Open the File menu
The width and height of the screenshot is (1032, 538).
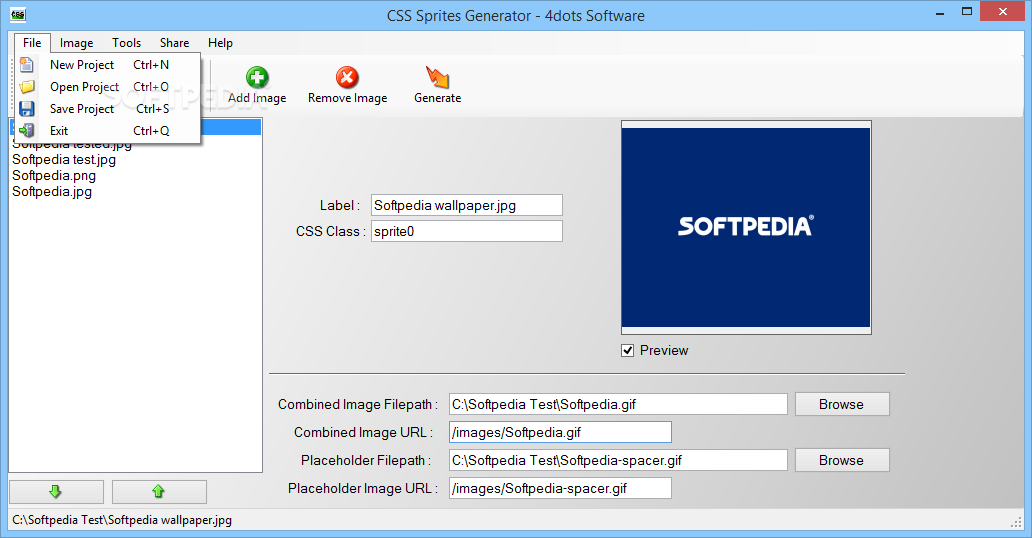click(x=32, y=43)
